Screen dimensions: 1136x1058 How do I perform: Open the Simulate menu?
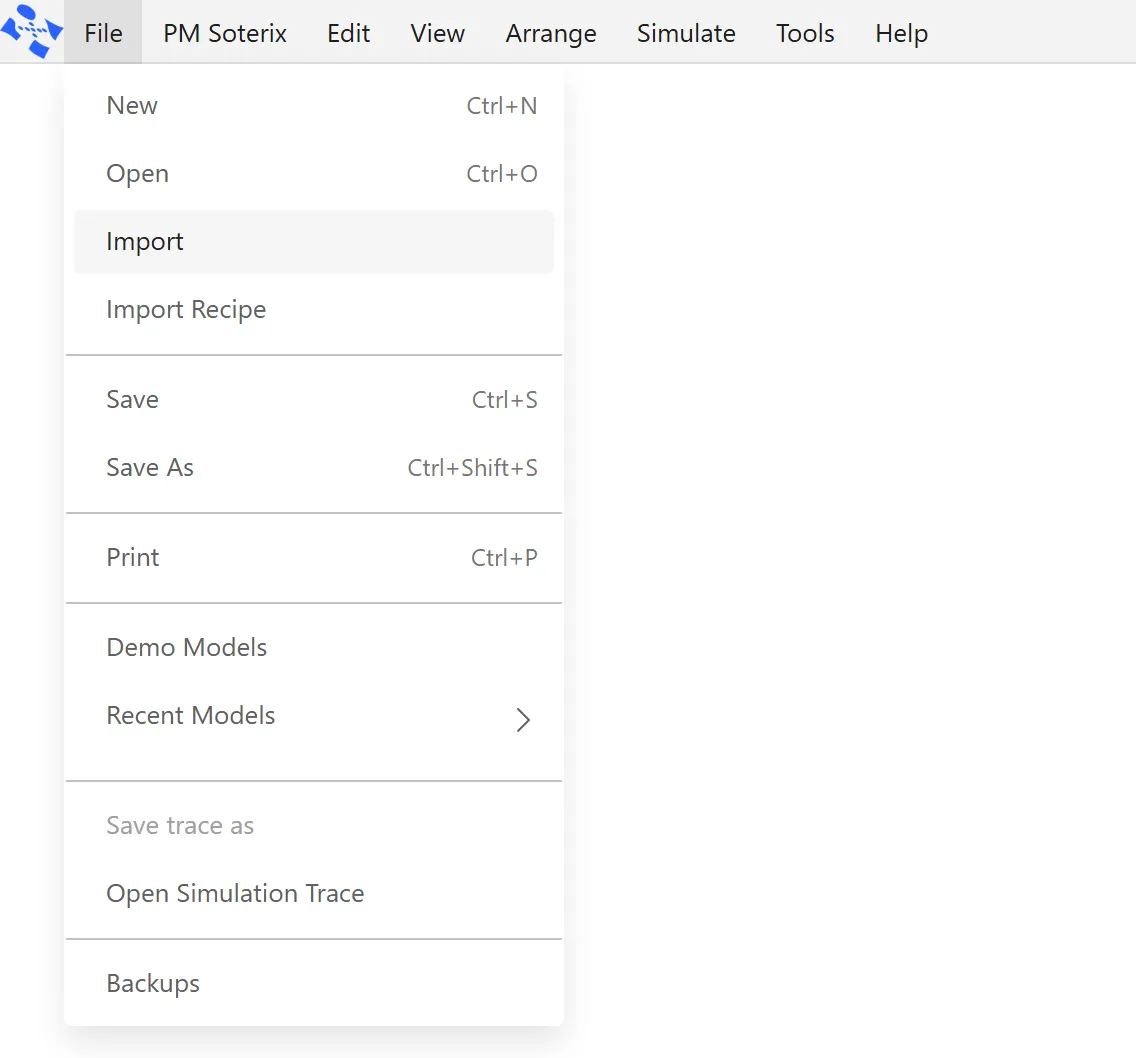click(x=686, y=33)
